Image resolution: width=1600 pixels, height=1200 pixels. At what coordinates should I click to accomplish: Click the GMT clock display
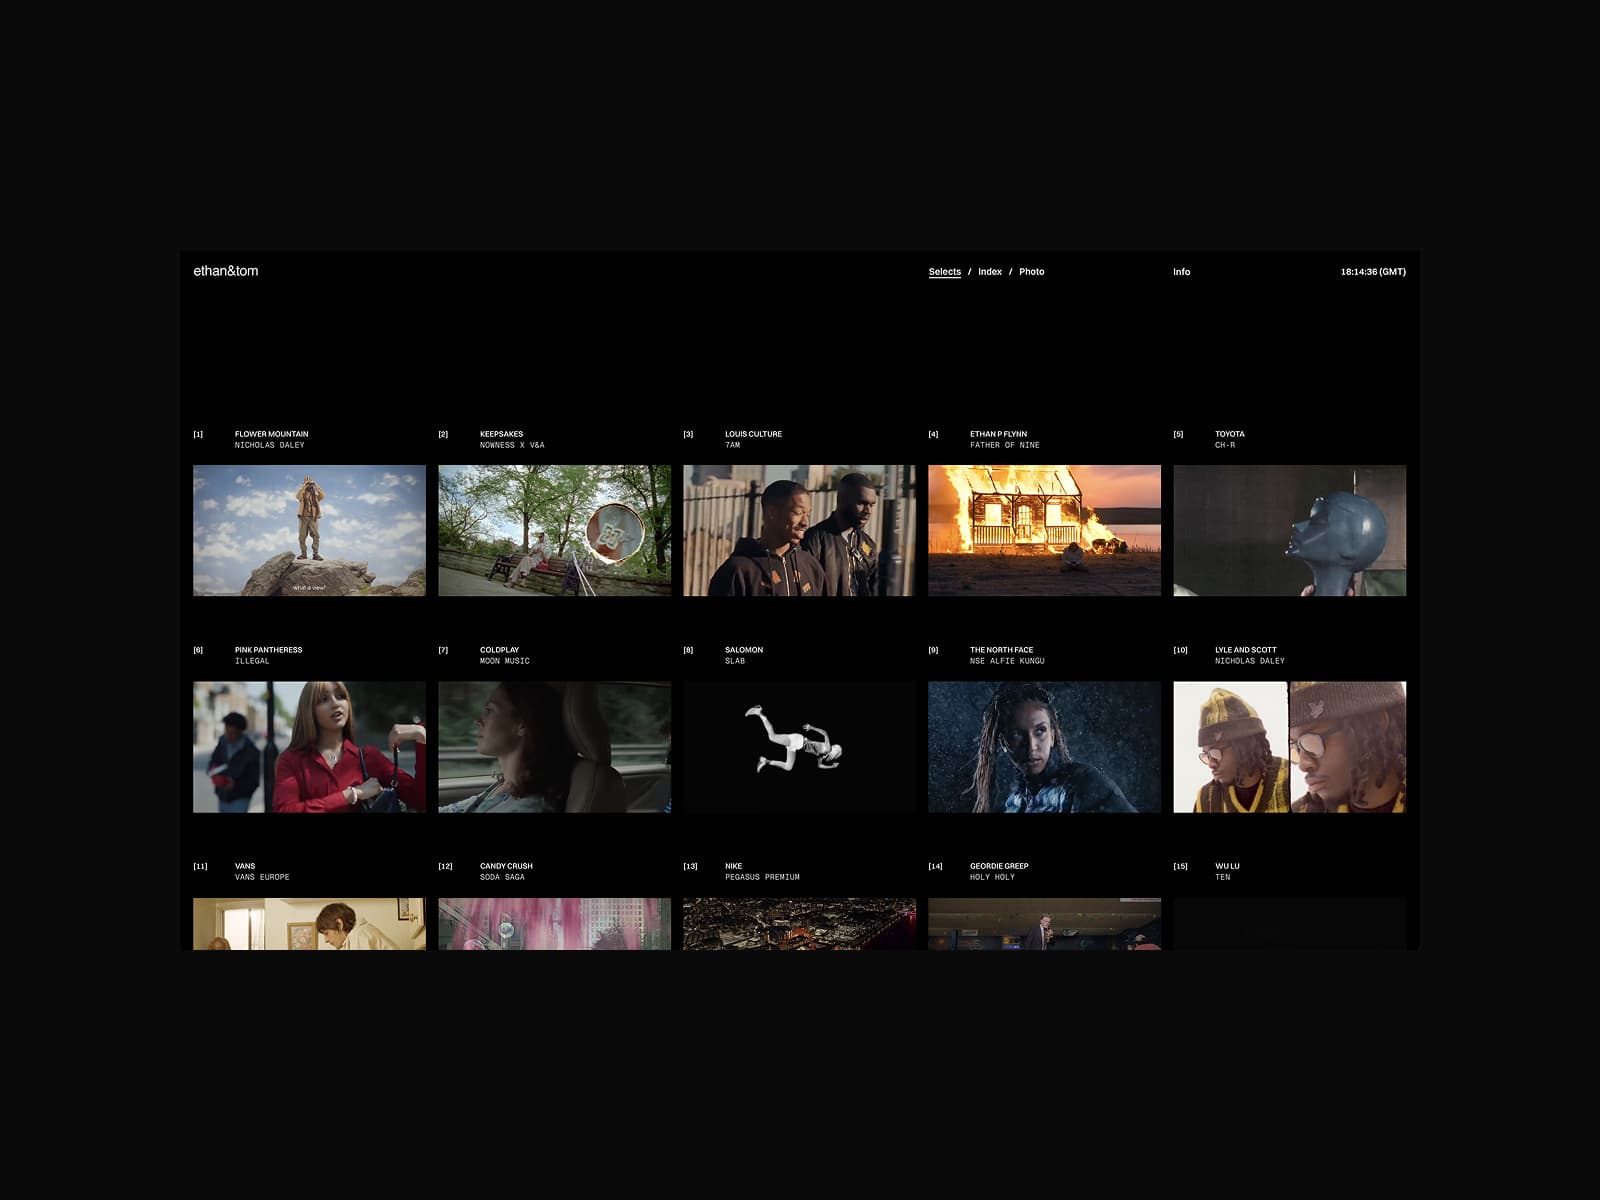tap(1372, 271)
